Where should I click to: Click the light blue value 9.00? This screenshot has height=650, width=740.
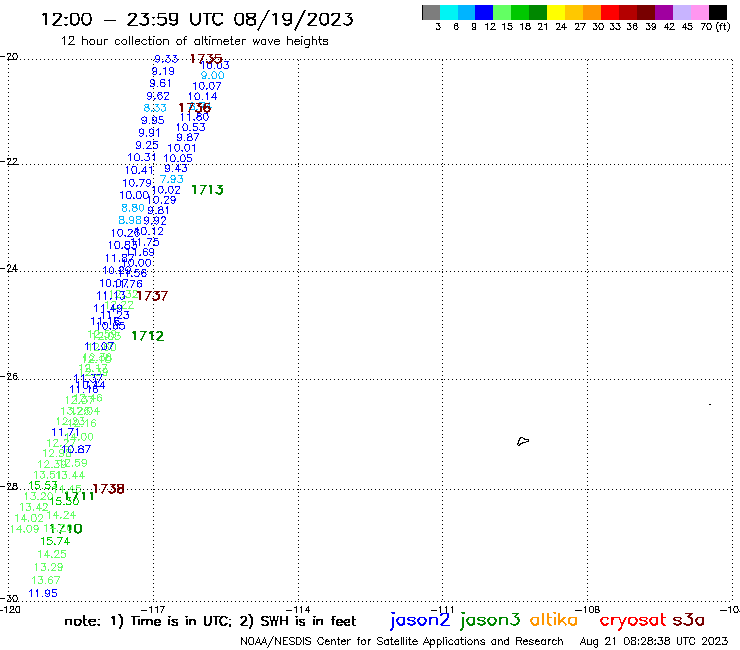coord(212,76)
